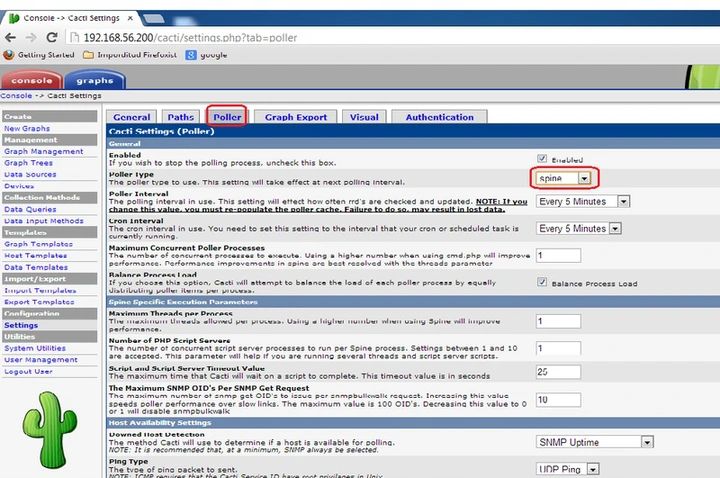Open the Downed Host Detection SNMP Uptime dropdown
Image resolution: width=720 pixels, height=478 pixels.
[594, 442]
